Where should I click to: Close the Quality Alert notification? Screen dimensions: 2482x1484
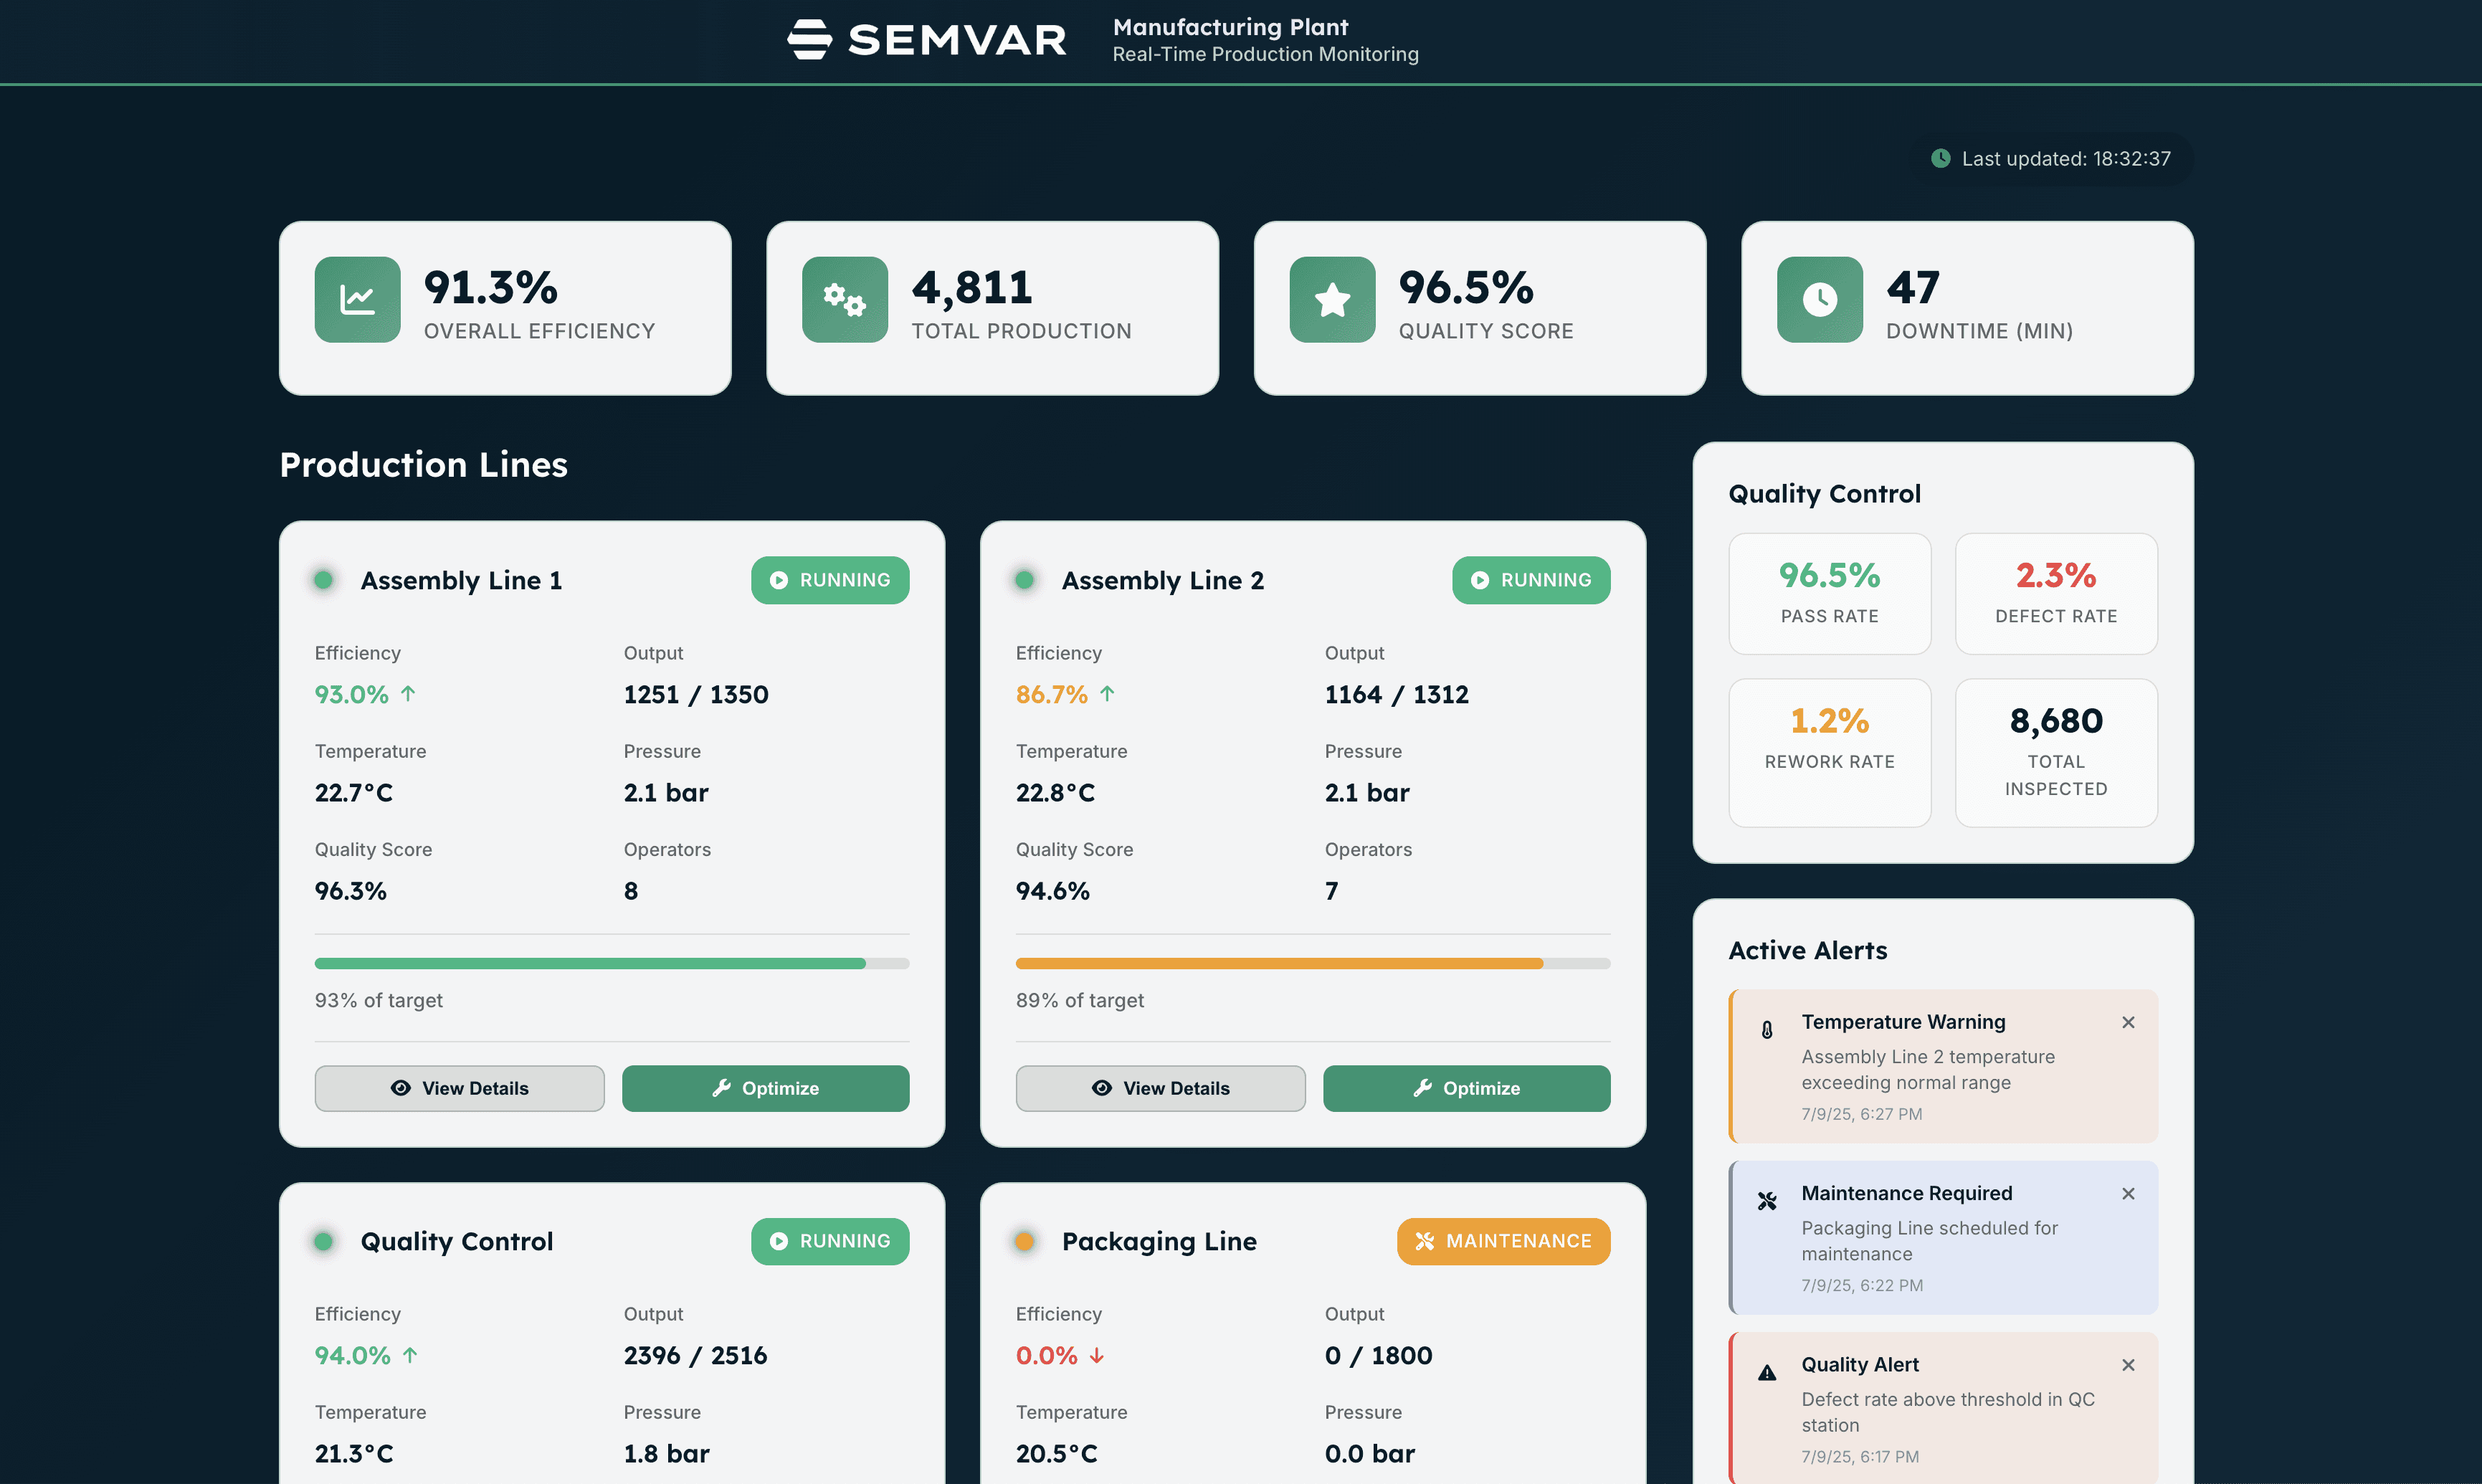[x=2128, y=1365]
